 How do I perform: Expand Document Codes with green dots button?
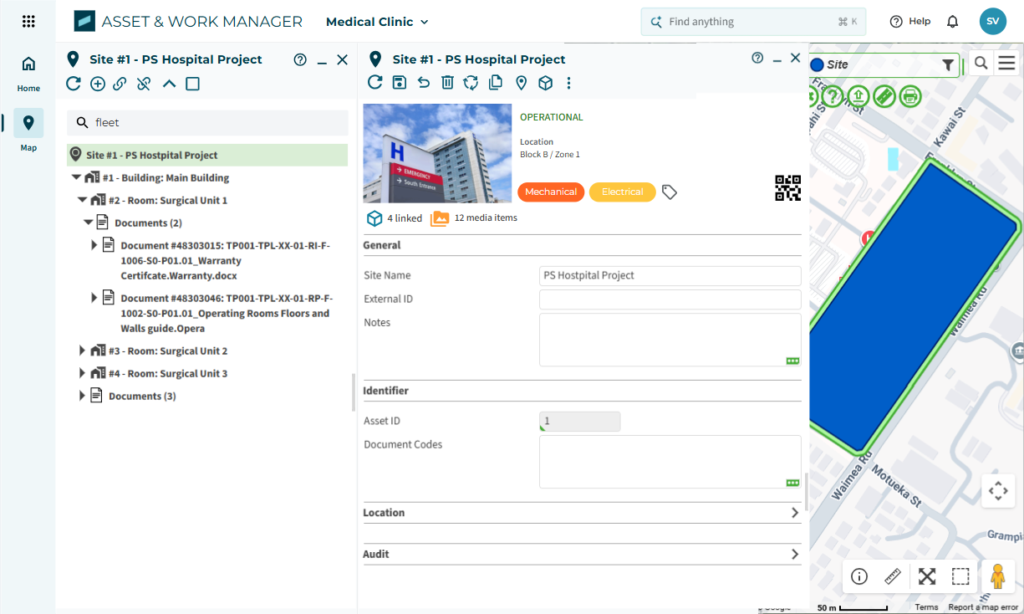coord(793,483)
